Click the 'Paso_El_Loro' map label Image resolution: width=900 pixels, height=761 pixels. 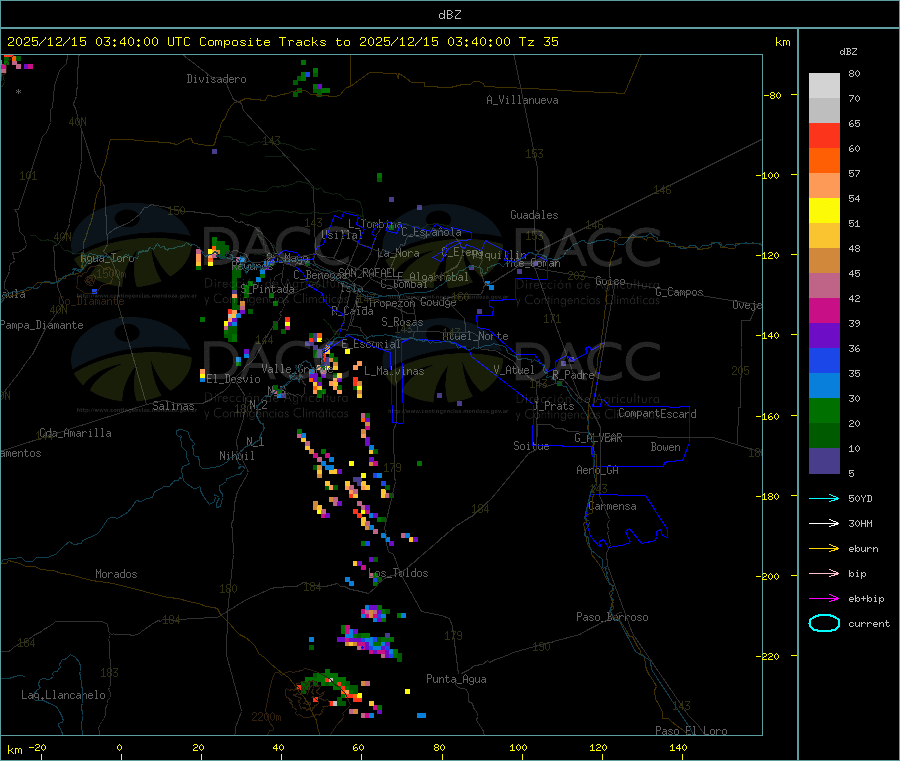coord(692,731)
